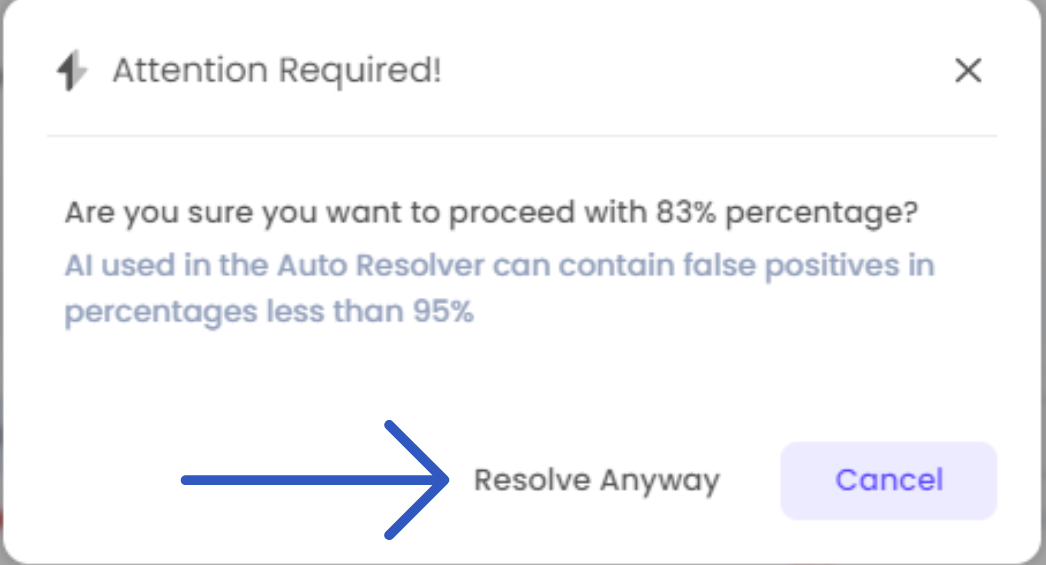Close the Attention Required dialog with X
Image resolution: width=1046 pixels, height=565 pixels.
coord(968,71)
